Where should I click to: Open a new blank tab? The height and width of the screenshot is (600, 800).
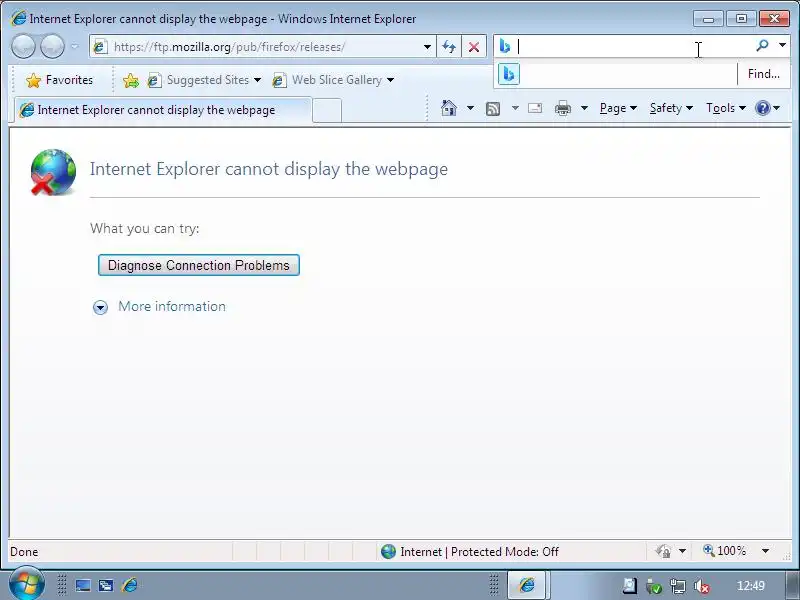pyautogui.click(x=327, y=110)
